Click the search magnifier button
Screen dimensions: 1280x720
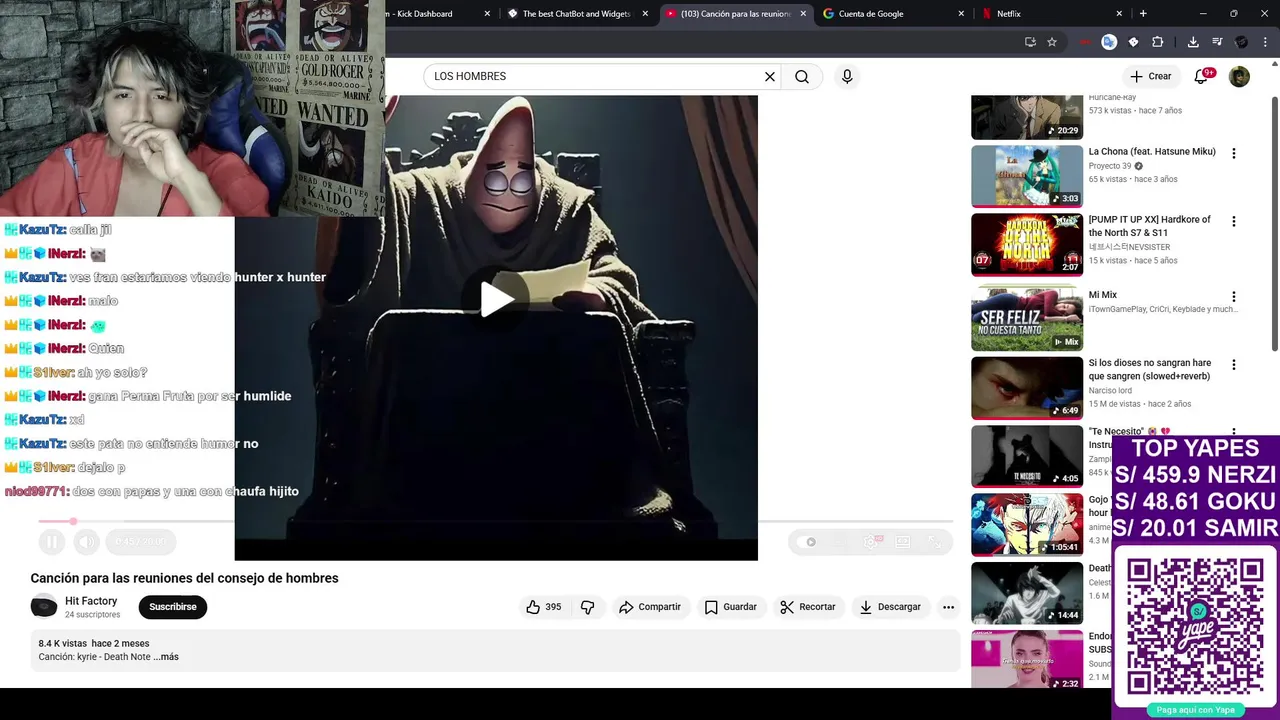pyautogui.click(x=802, y=77)
